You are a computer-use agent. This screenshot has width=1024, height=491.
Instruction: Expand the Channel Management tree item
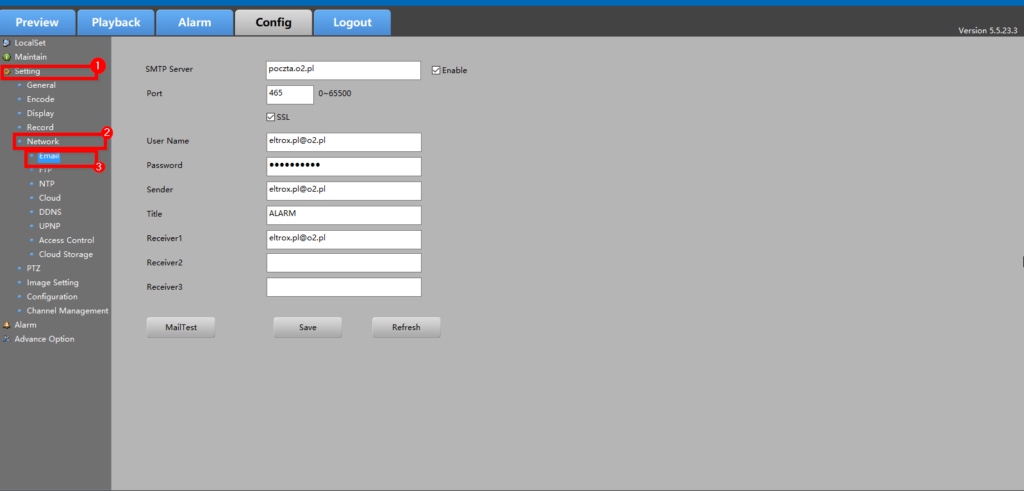19,311
